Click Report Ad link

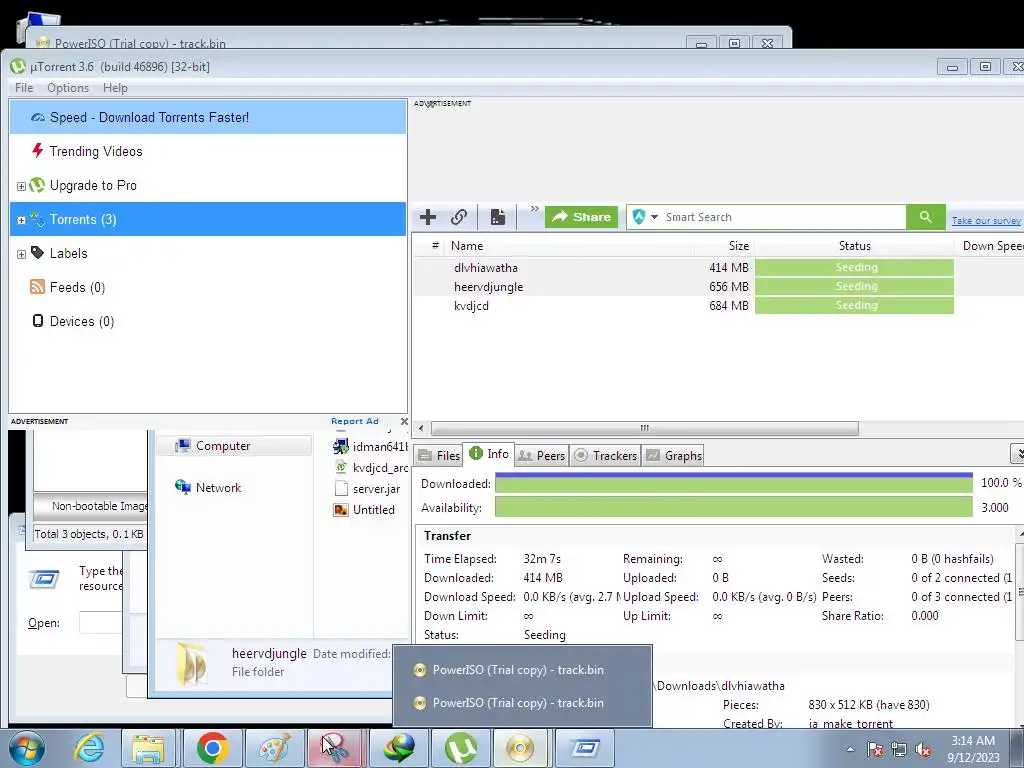355,421
